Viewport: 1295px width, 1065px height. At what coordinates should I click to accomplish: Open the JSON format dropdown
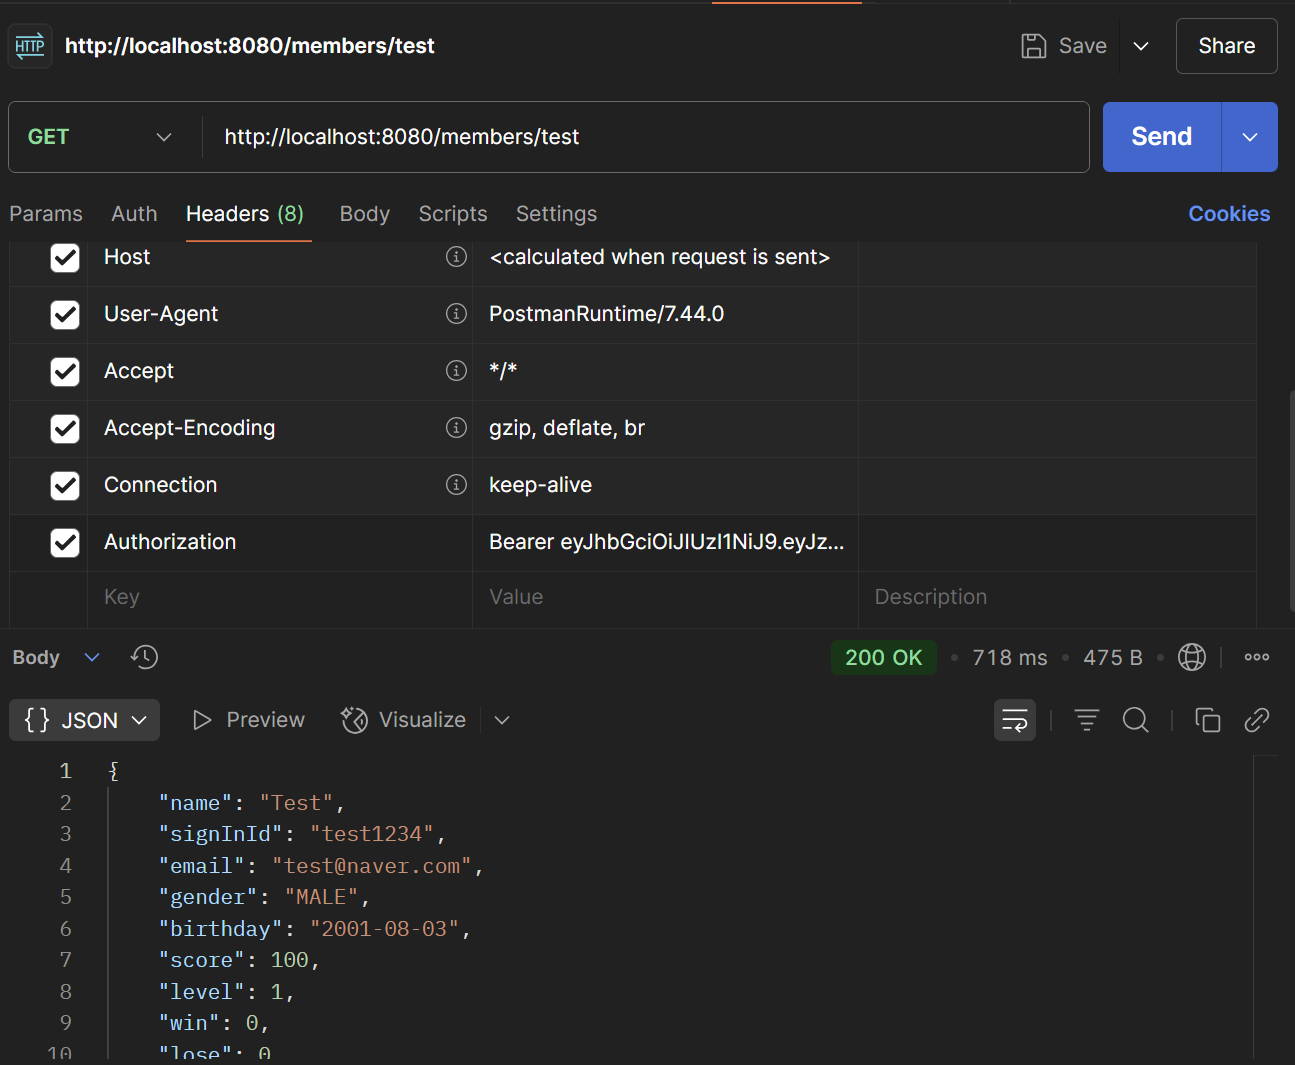(85, 720)
